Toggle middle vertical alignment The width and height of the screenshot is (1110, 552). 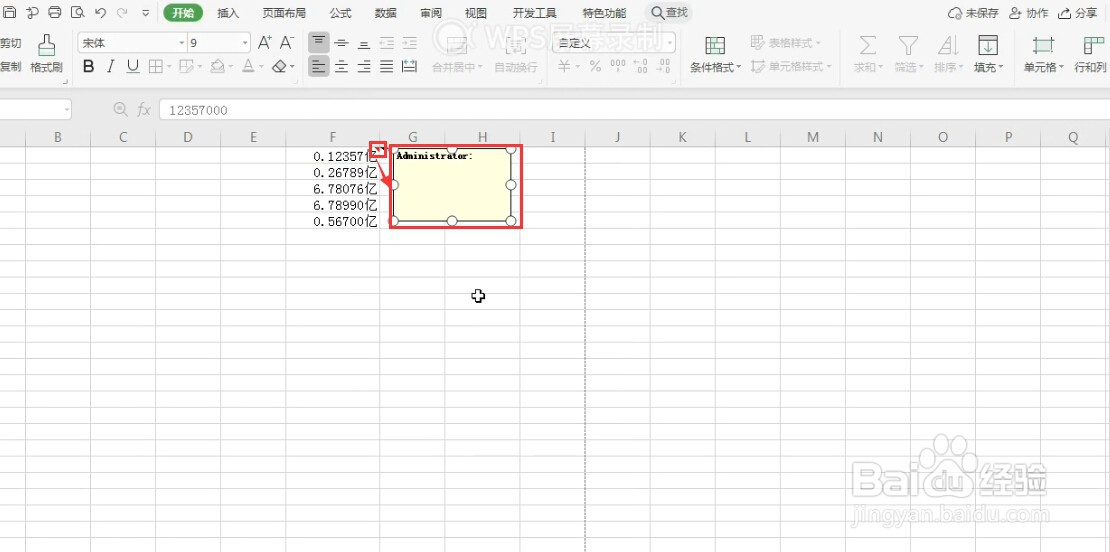(341, 42)
